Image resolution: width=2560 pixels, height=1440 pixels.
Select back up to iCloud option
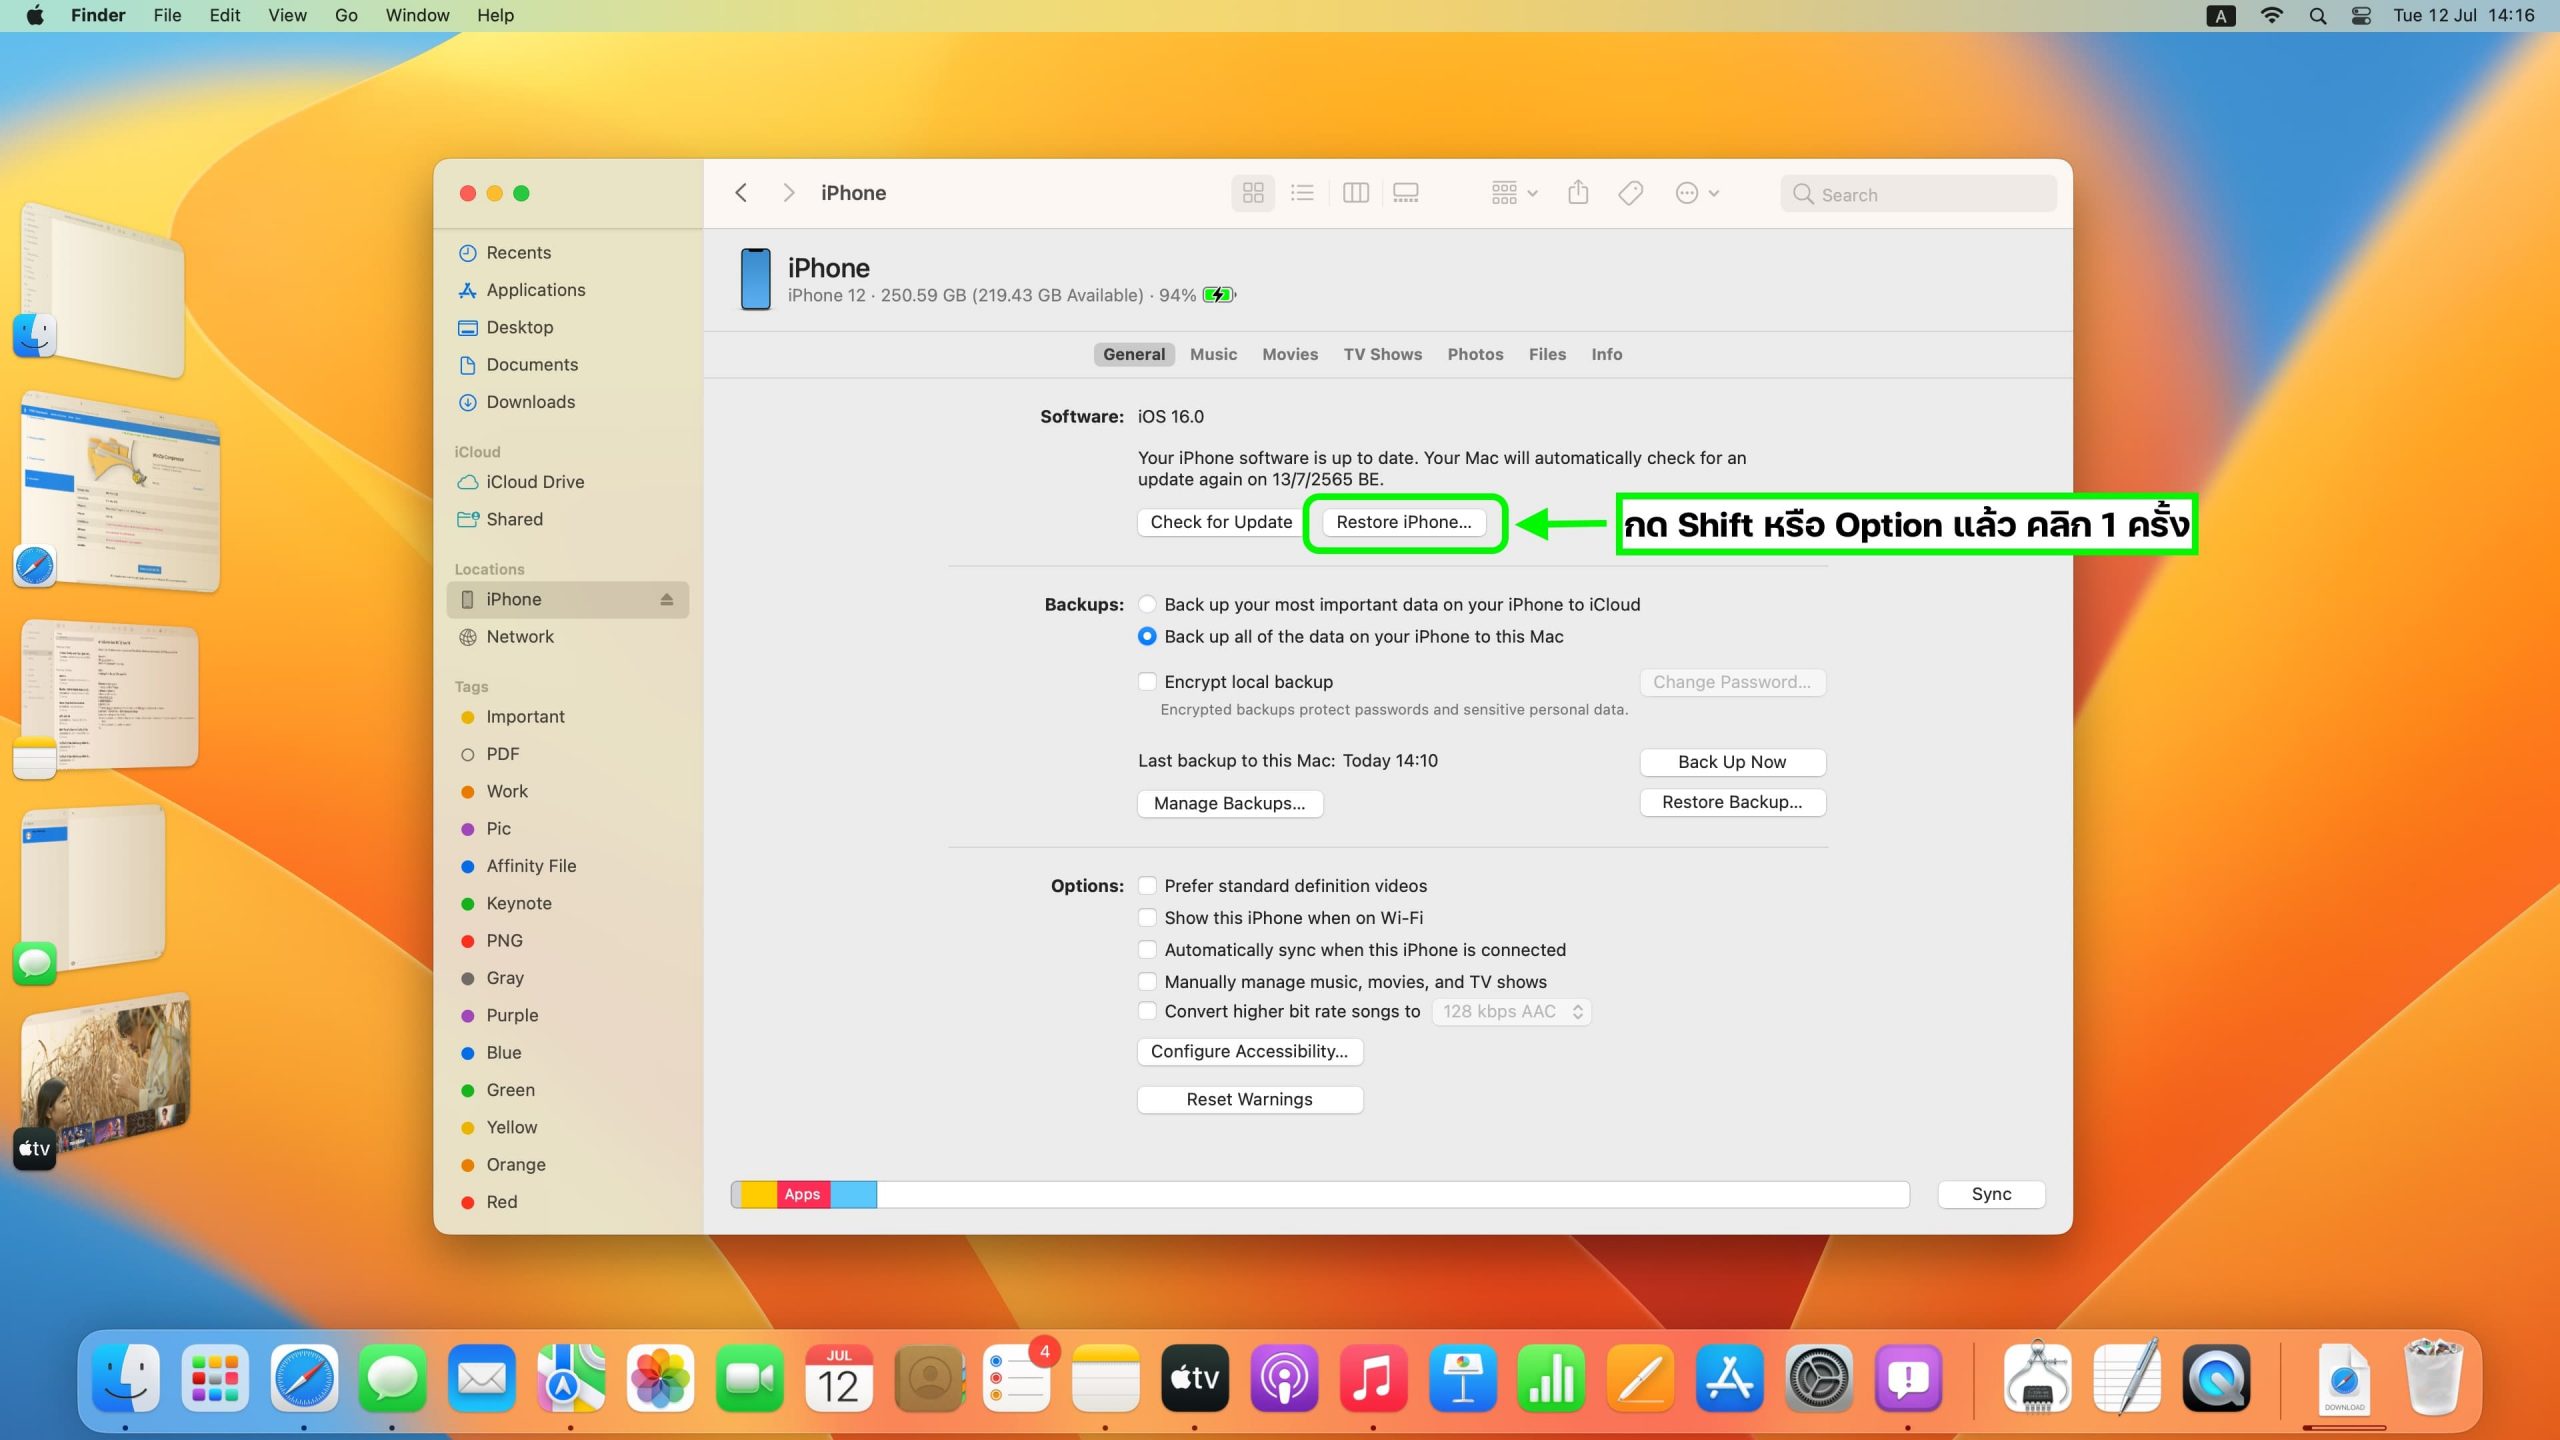(1148, 605)
